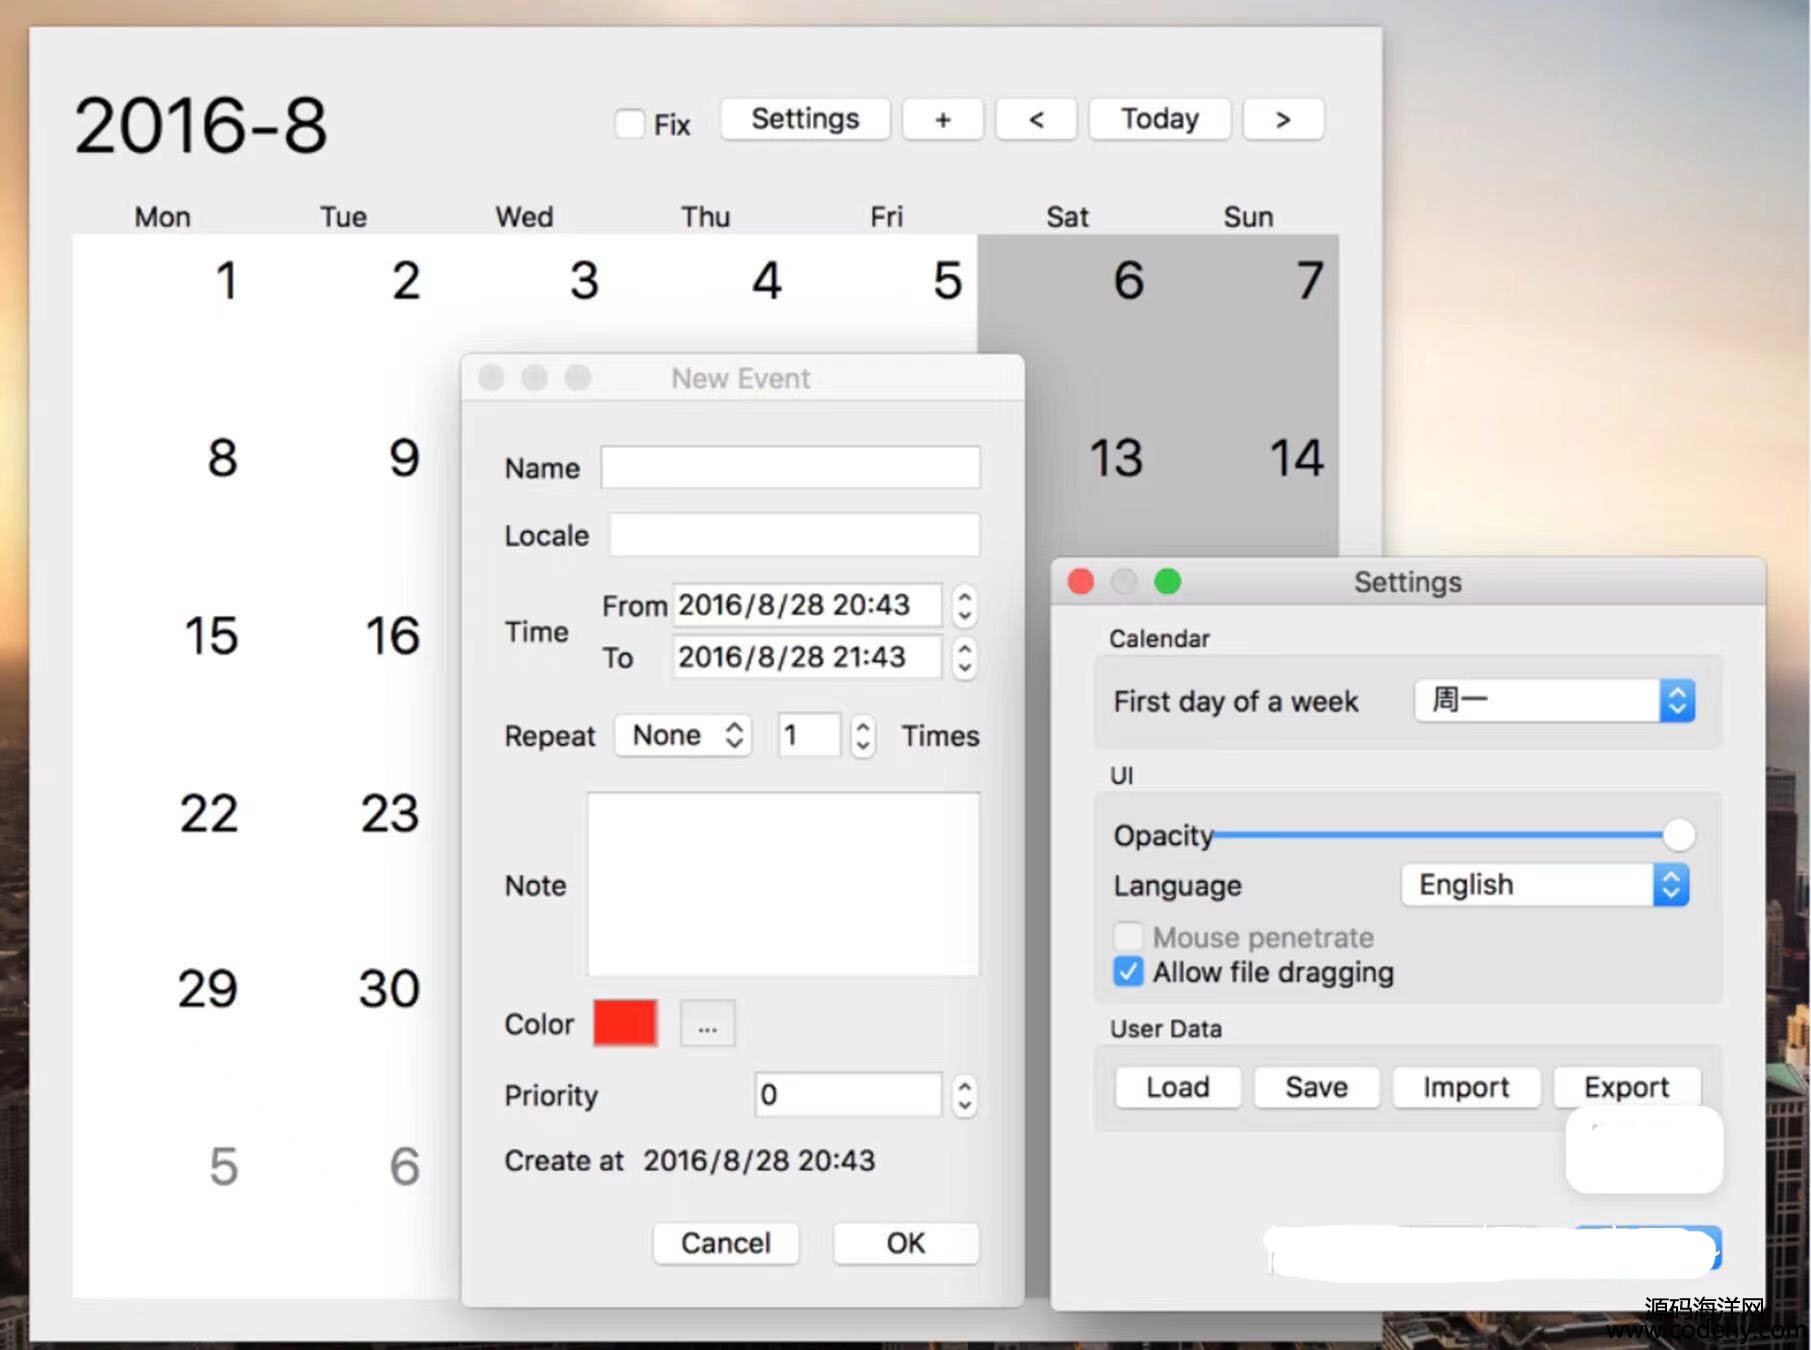Click inside the Note text area

[x=783, y=884]
